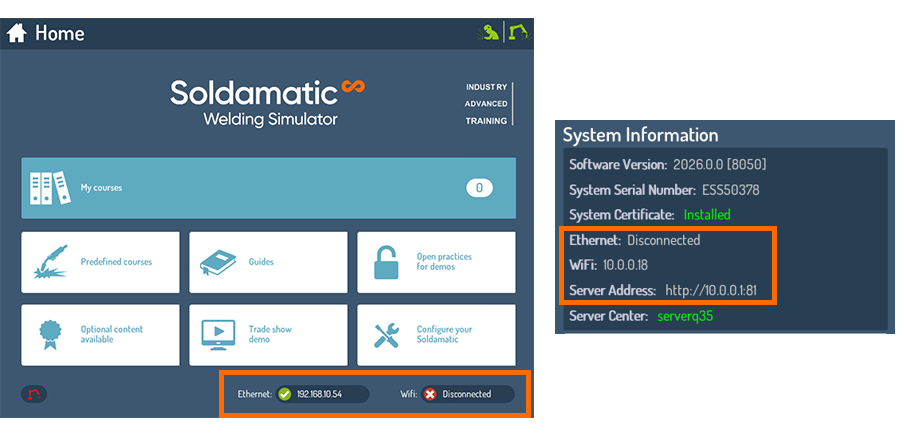
Task: Click the red Wifi disconnected X icon
Action: coord(430,394)
